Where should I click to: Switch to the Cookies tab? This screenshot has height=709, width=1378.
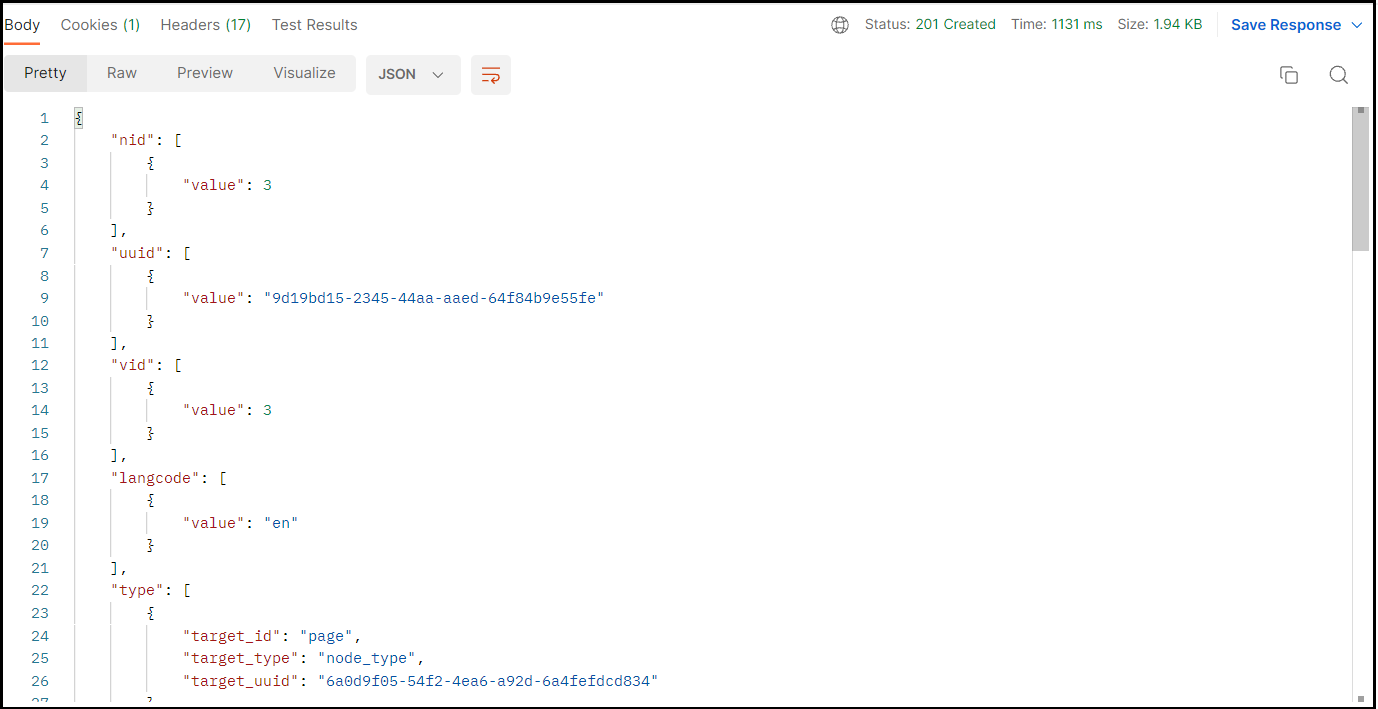(100, 25)
